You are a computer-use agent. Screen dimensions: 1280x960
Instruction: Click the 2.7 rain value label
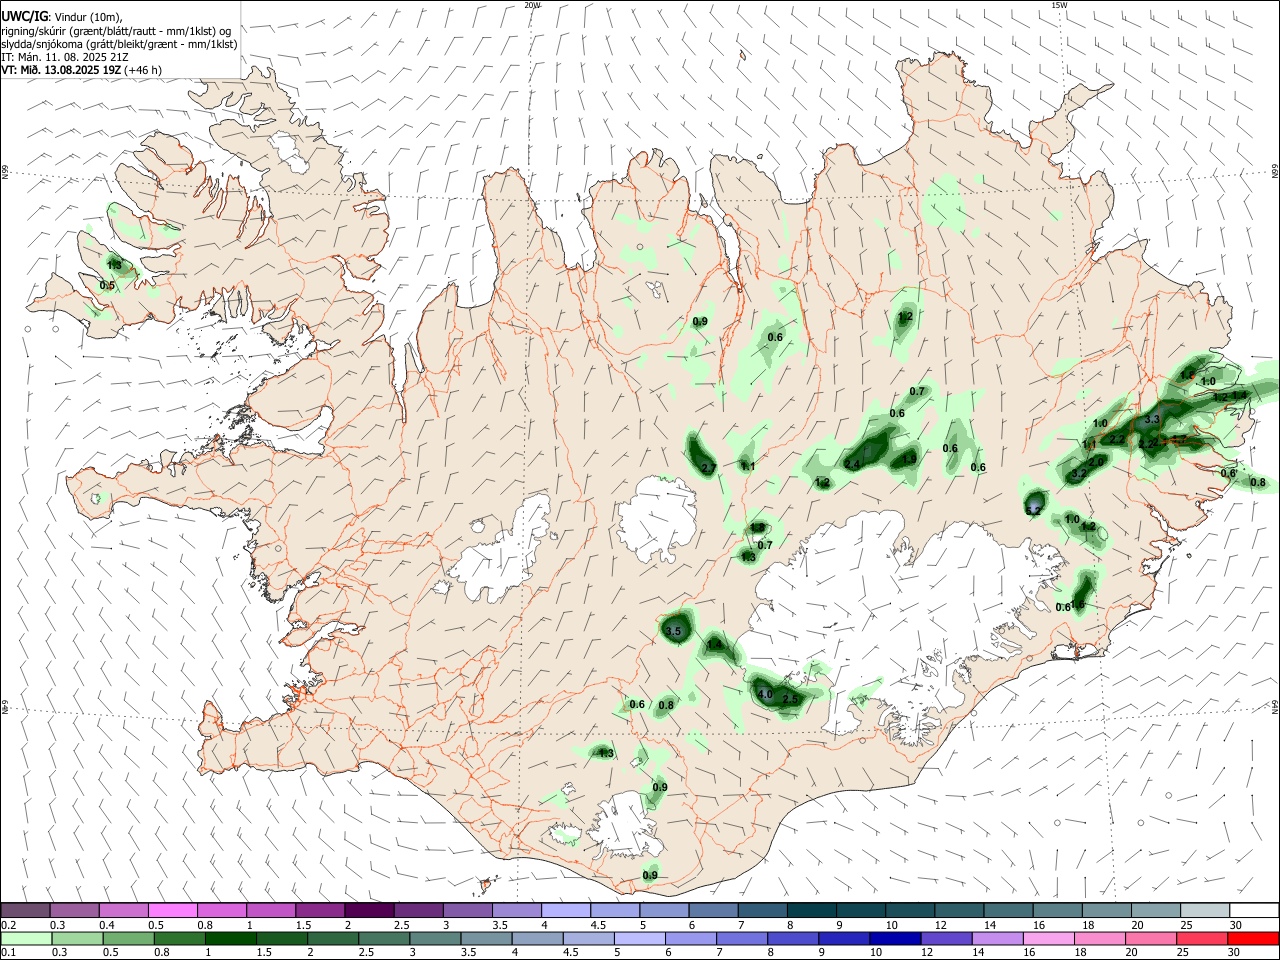coord(708,468)
